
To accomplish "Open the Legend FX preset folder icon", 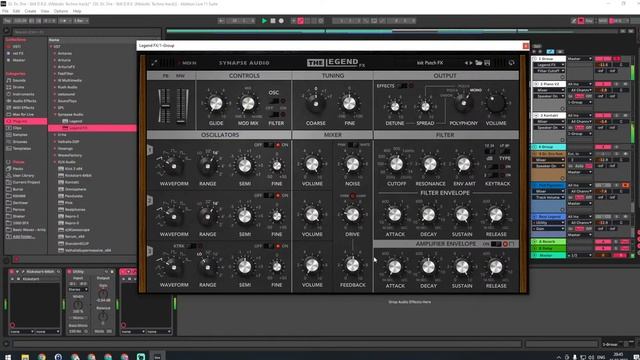I will click(x=478, y=63).
